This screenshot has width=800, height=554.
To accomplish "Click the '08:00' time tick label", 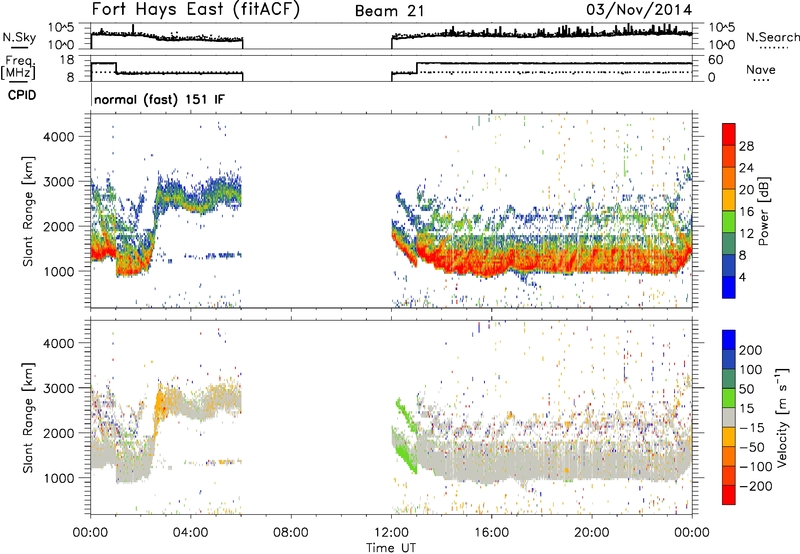I will coord(291,533).
